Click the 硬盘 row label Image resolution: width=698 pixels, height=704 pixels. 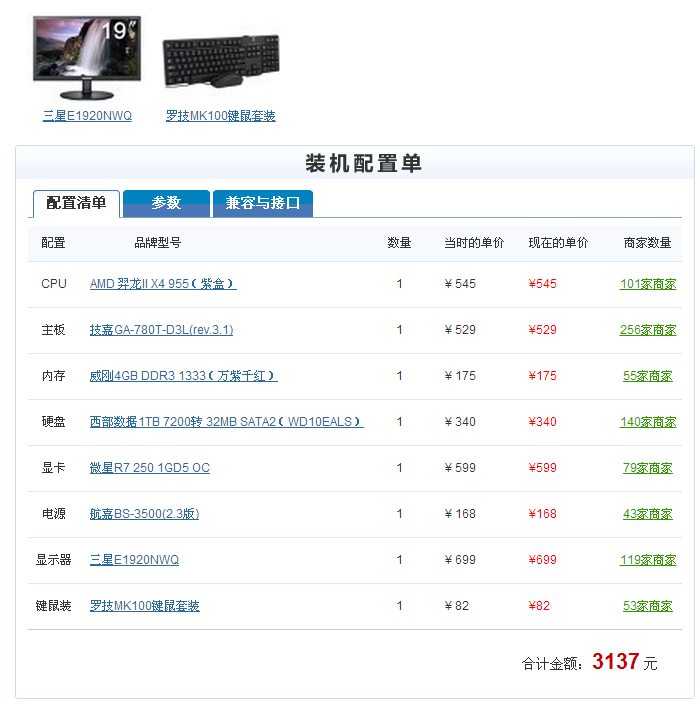53,422
